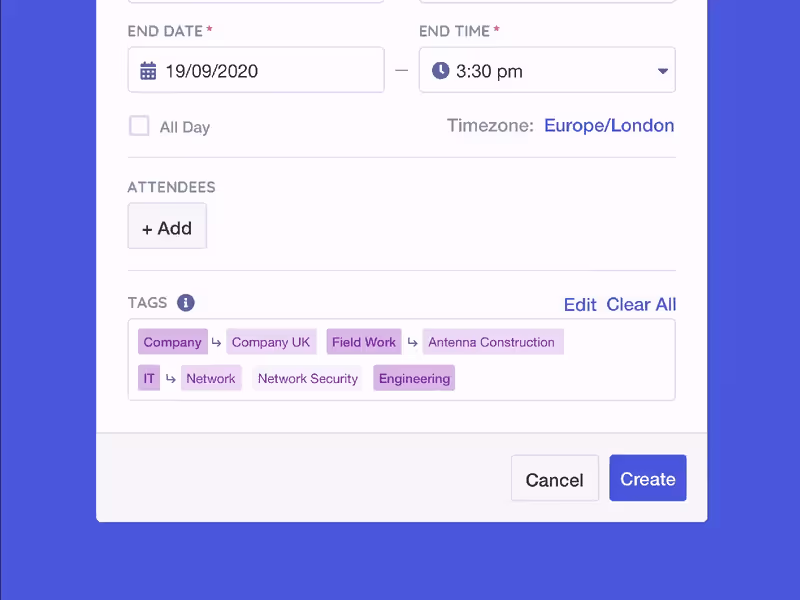The image size is (800, 600).
Task: Expand the End Time dropdown arrow
Action: 663,71
